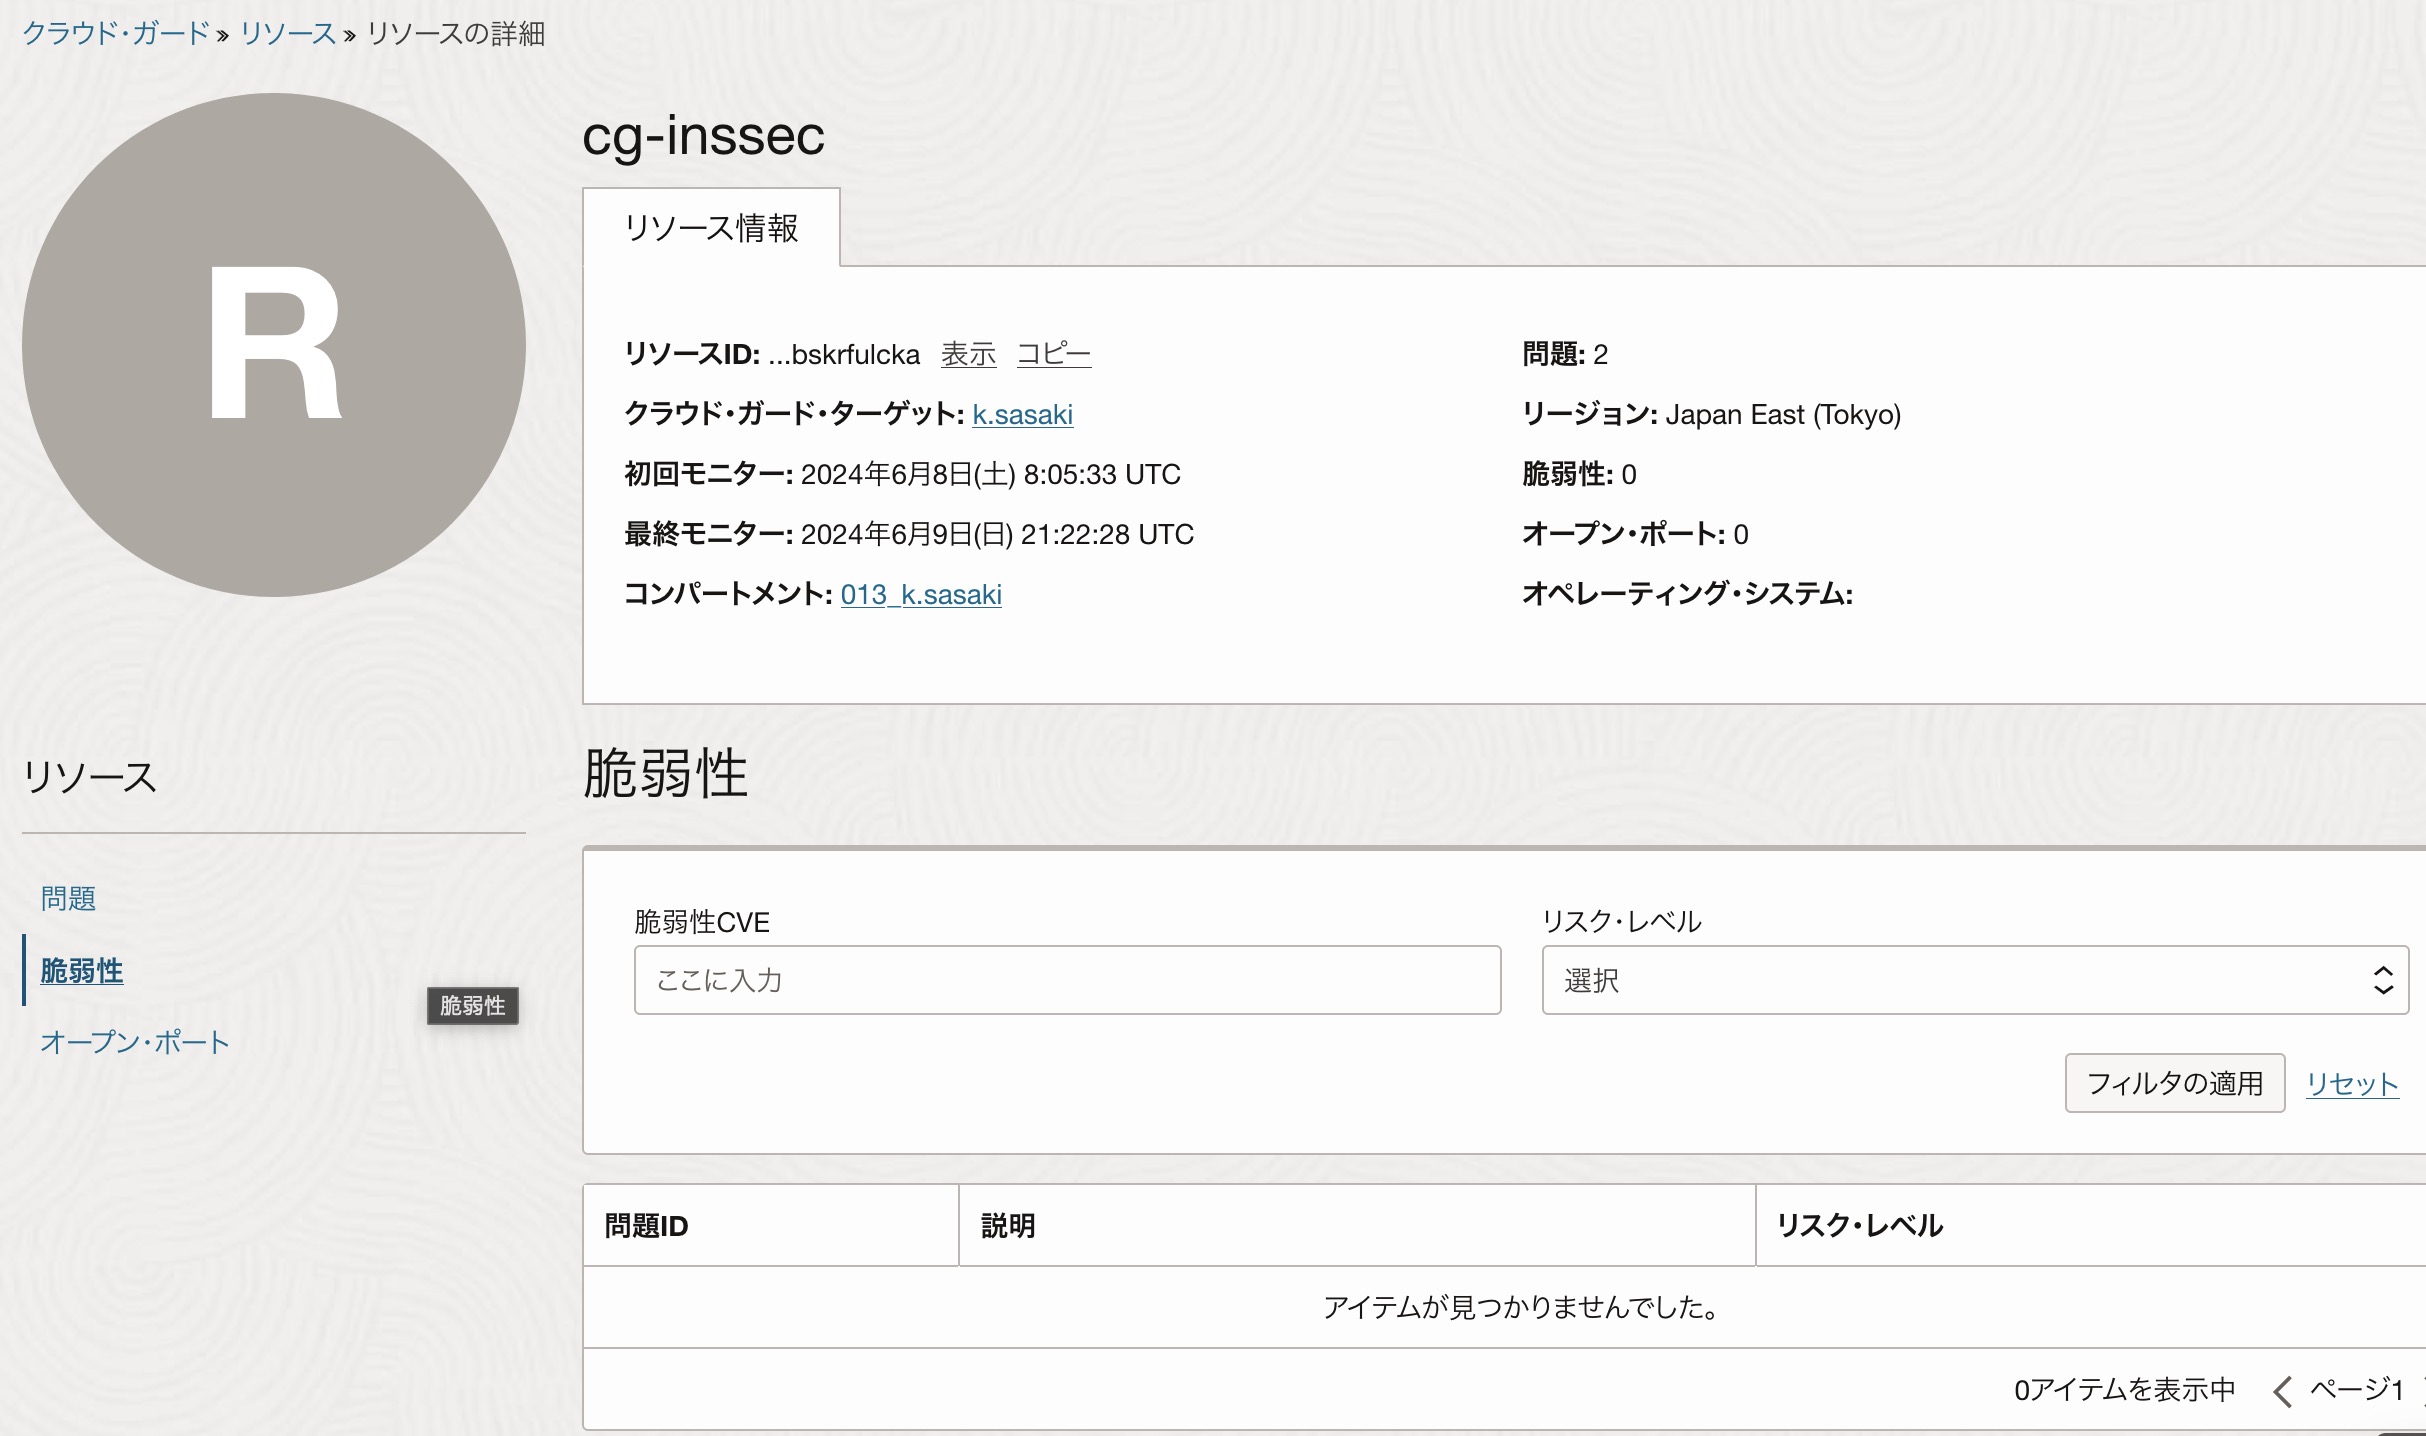This screenshot has width=2426, height=1436.
Task: Click the リソース breadcrumb link
Action: tap(288, 34)
